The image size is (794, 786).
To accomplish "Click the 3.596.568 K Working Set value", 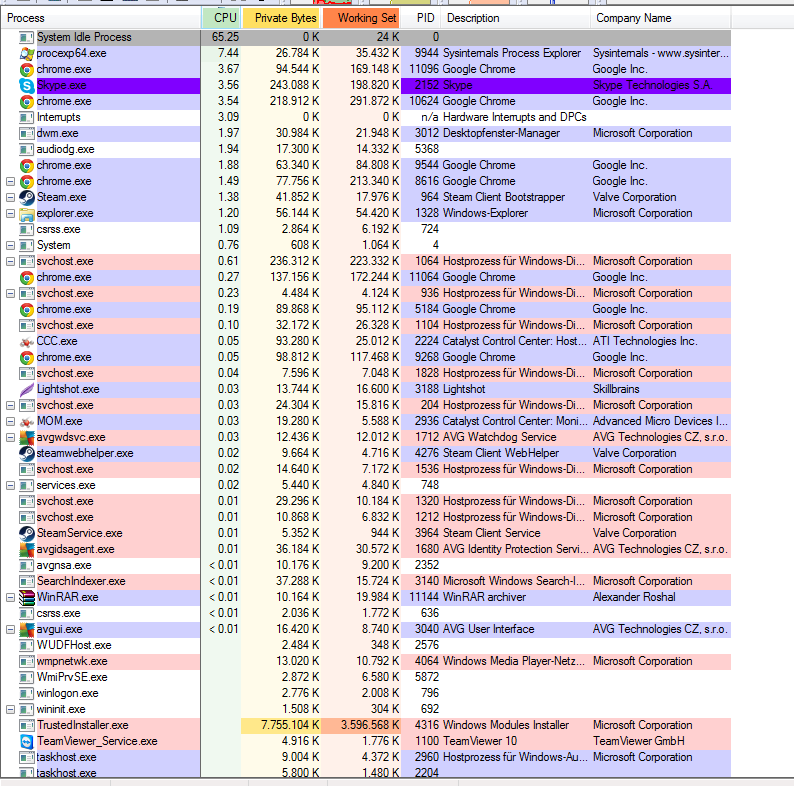I will click(370, 725).
